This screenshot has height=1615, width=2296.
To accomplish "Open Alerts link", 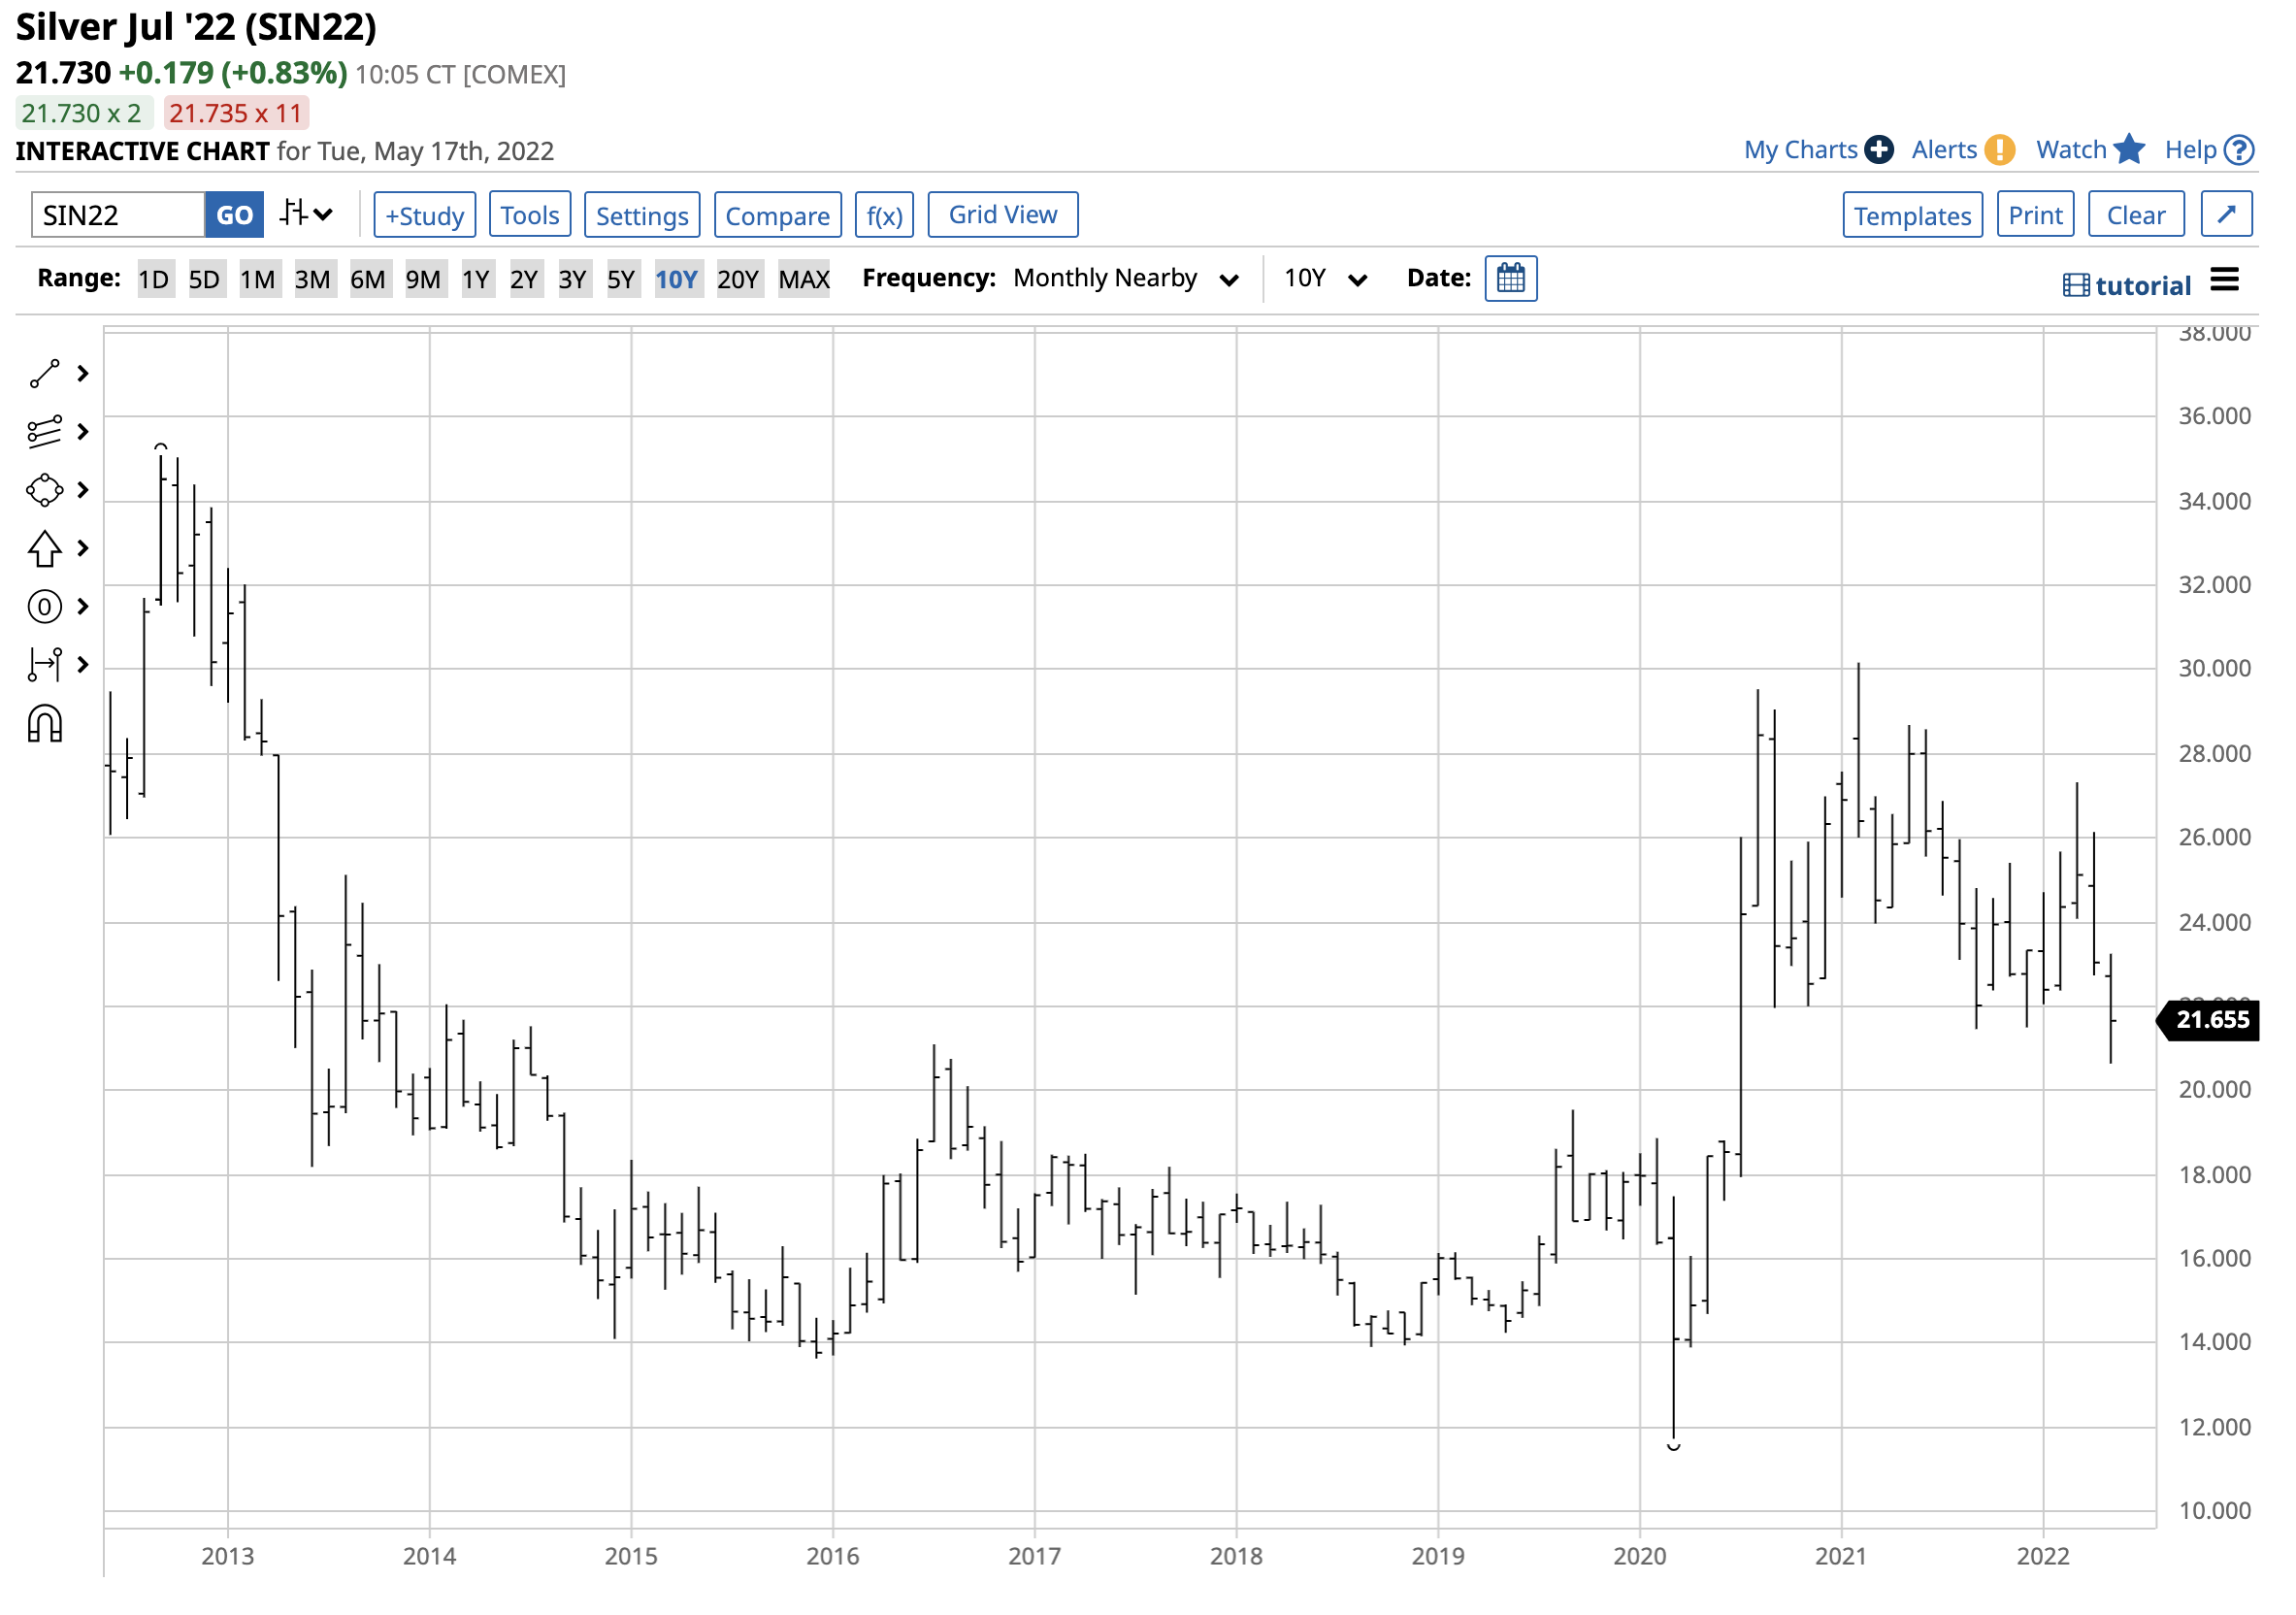I will [x=1947, y=150].
